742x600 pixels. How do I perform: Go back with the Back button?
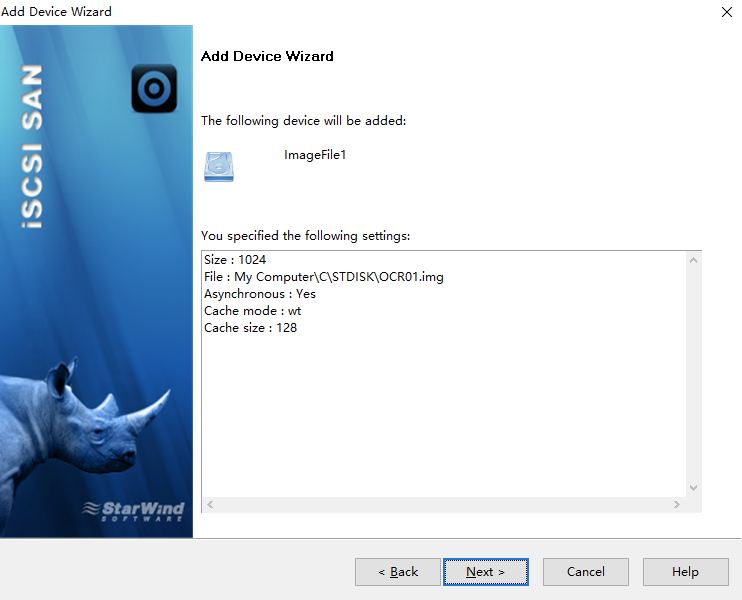tap(398, 572)
